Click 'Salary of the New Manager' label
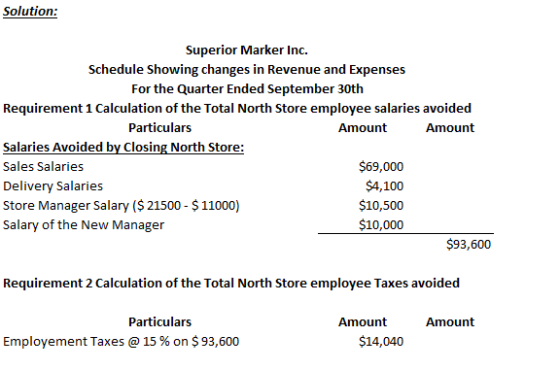 (x=84, y=225)
